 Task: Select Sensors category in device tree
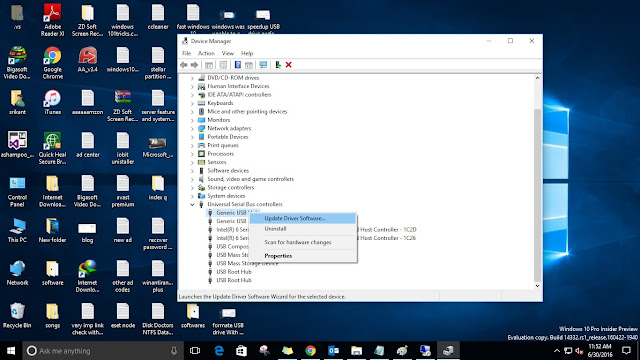click(x=217, y=162)
